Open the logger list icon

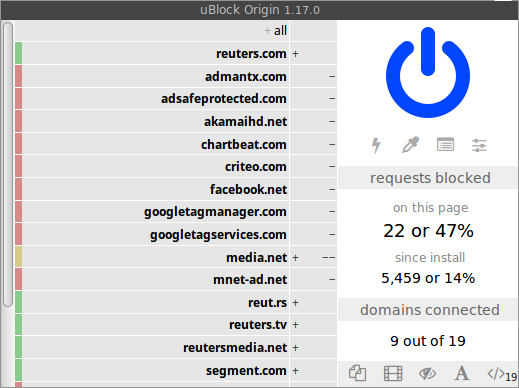point(445,145)
